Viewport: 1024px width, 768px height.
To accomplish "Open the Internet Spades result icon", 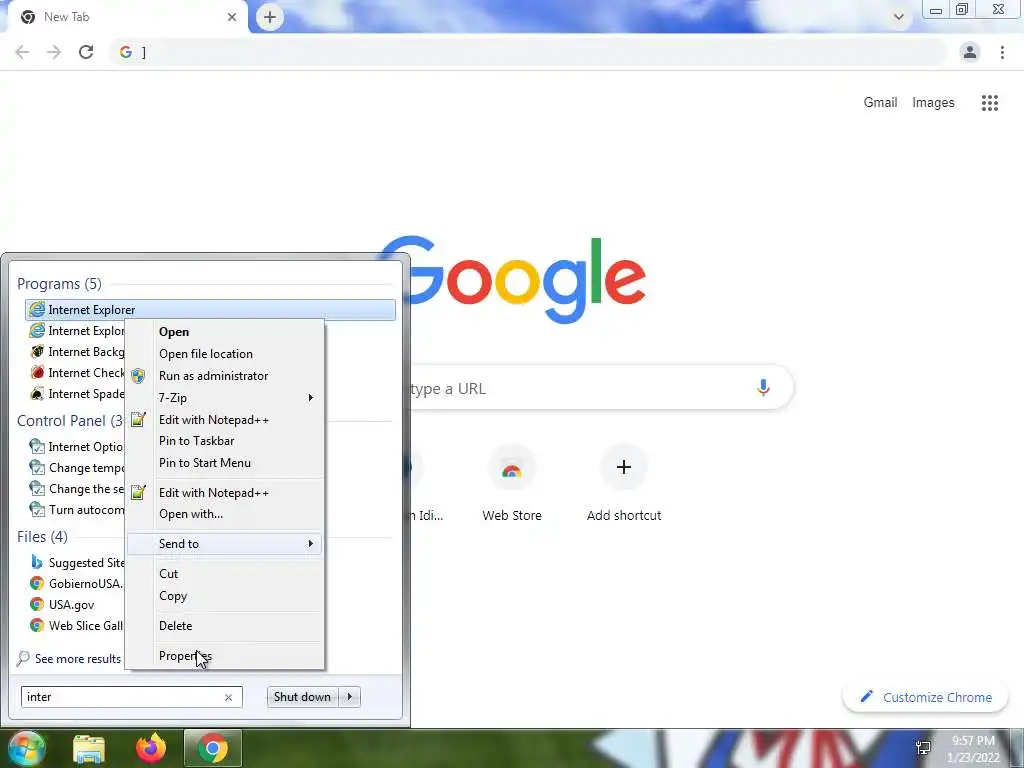I will [x=37, y=393].
